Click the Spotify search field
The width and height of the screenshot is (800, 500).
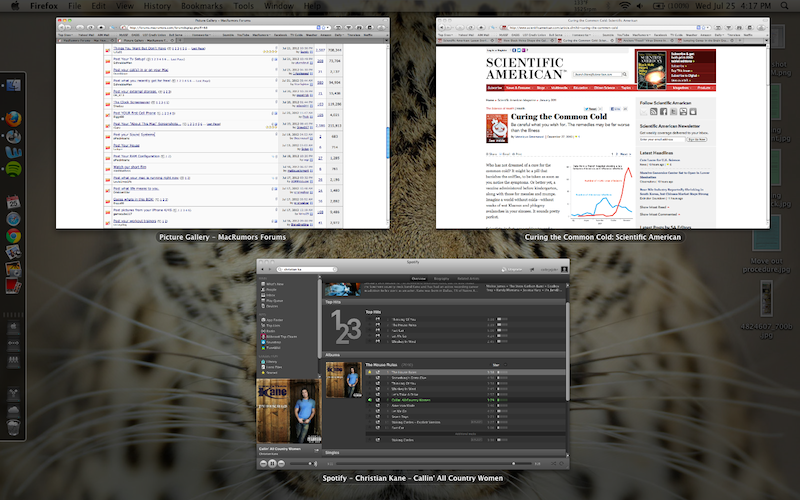point(307,269)
